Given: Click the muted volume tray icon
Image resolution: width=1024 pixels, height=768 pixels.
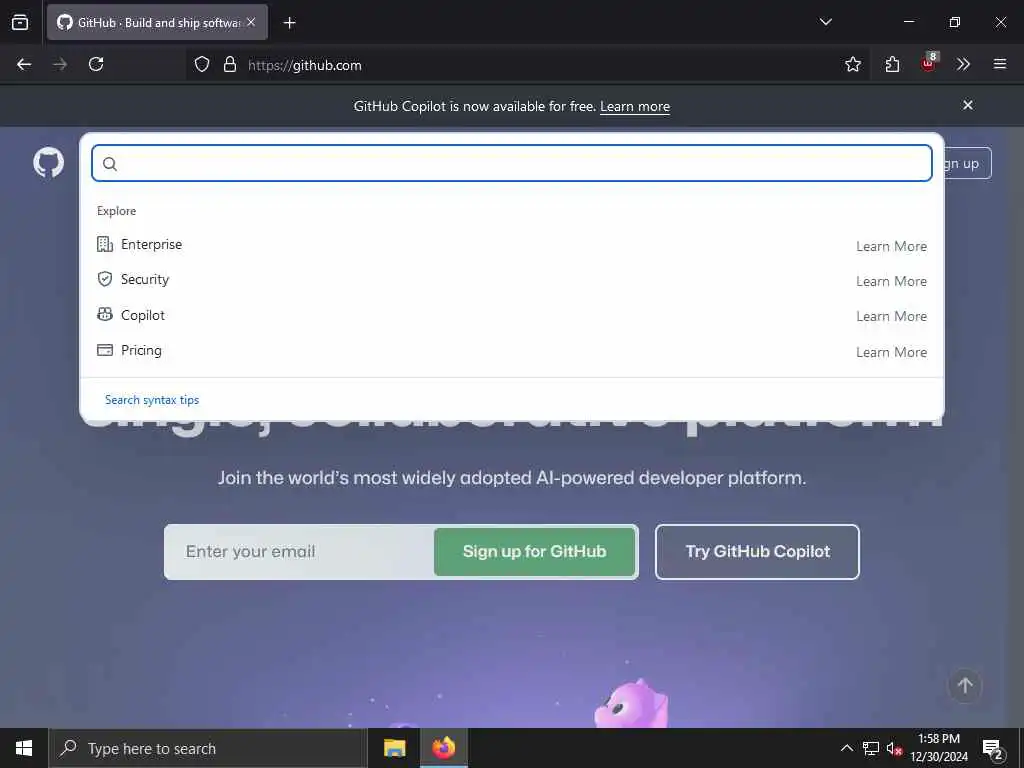Looking at the screenshot, I should click(x=894, y=749).
